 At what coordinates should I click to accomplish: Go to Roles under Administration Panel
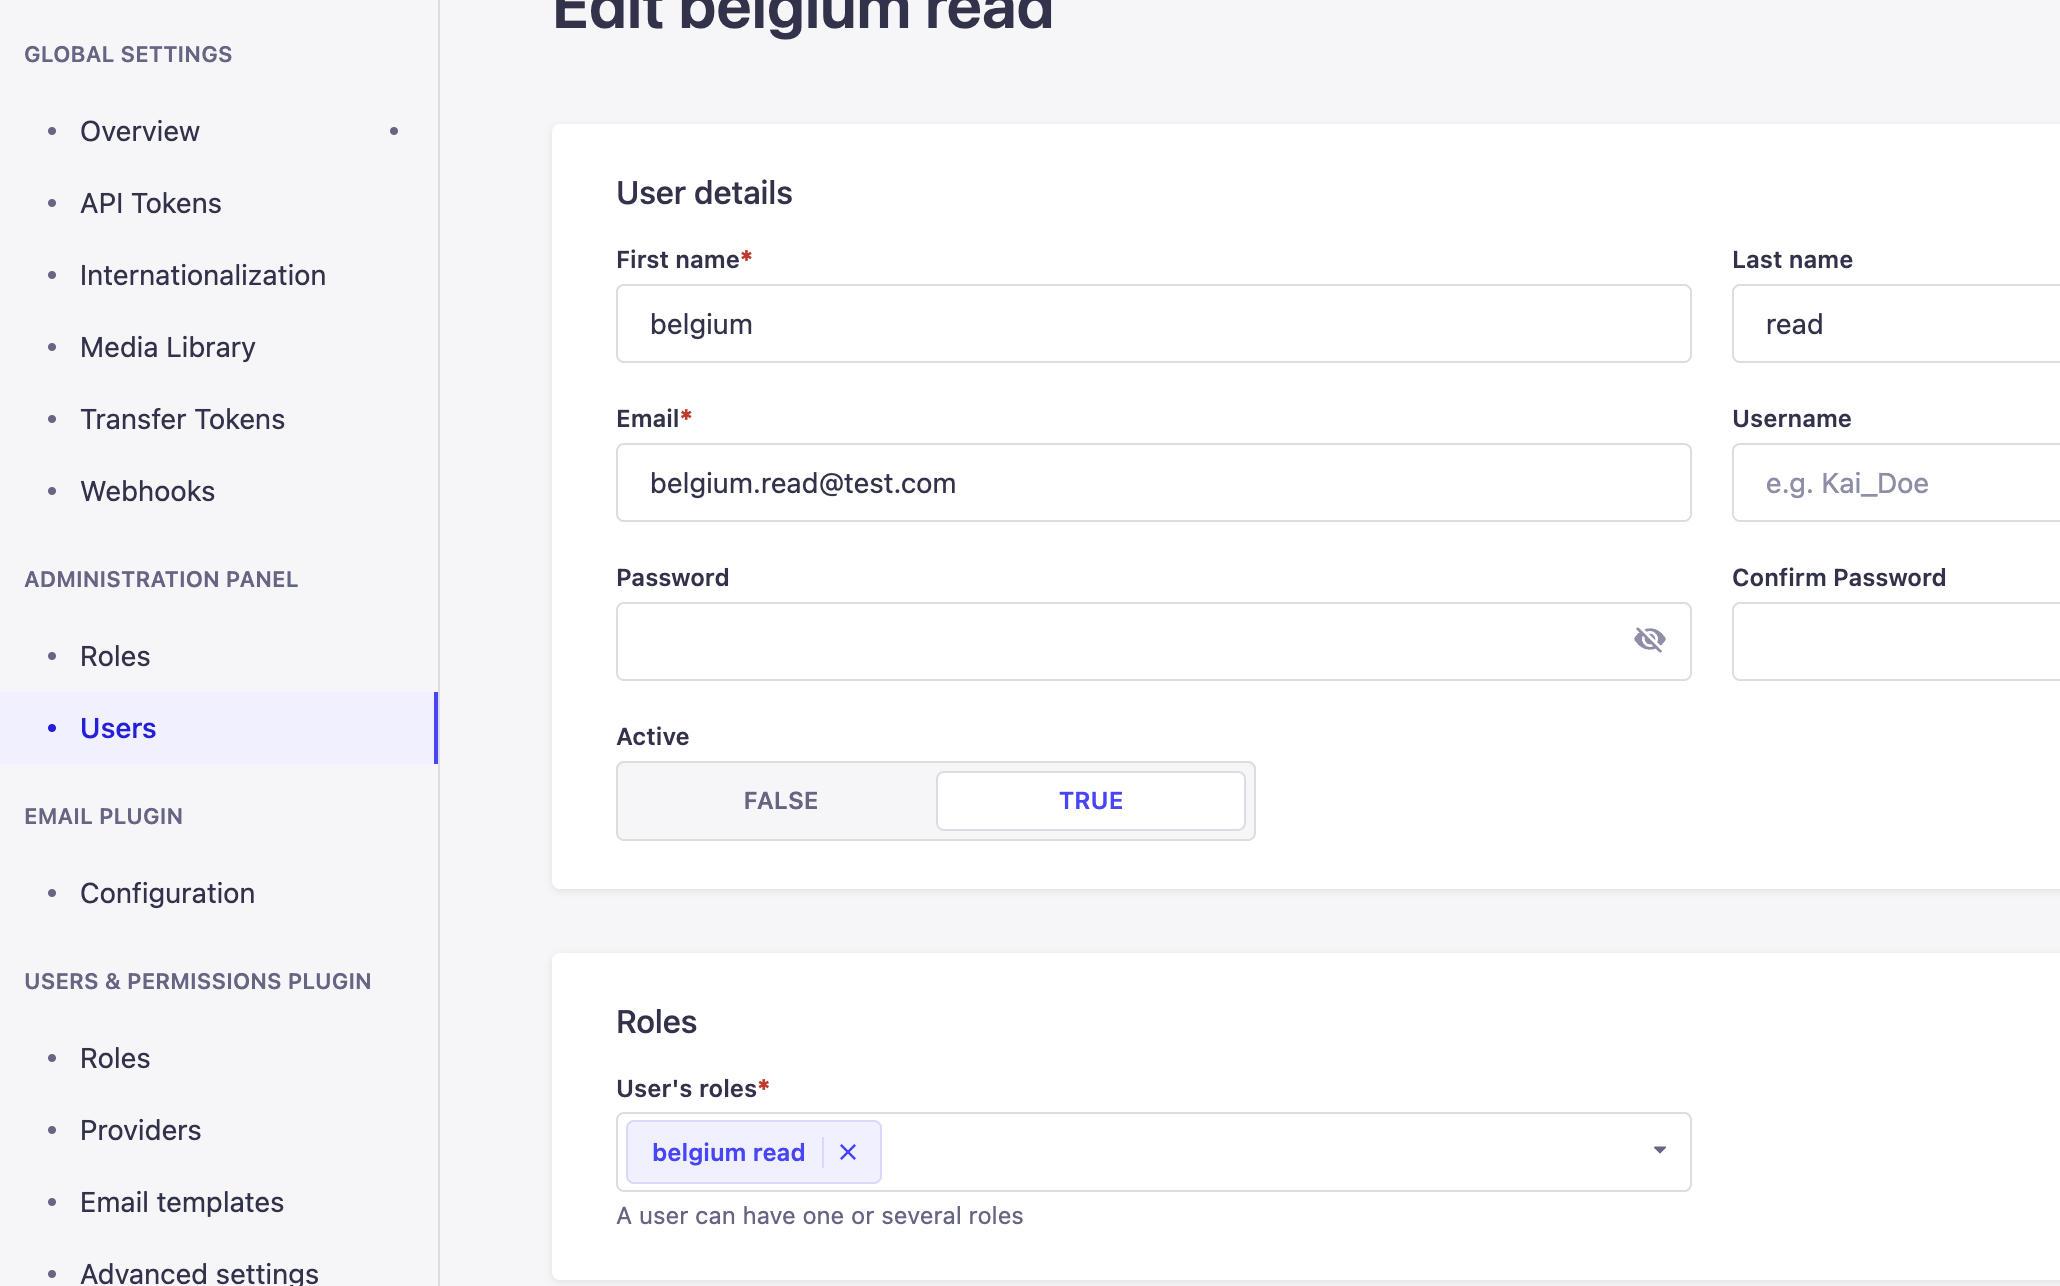pos(114,655)
